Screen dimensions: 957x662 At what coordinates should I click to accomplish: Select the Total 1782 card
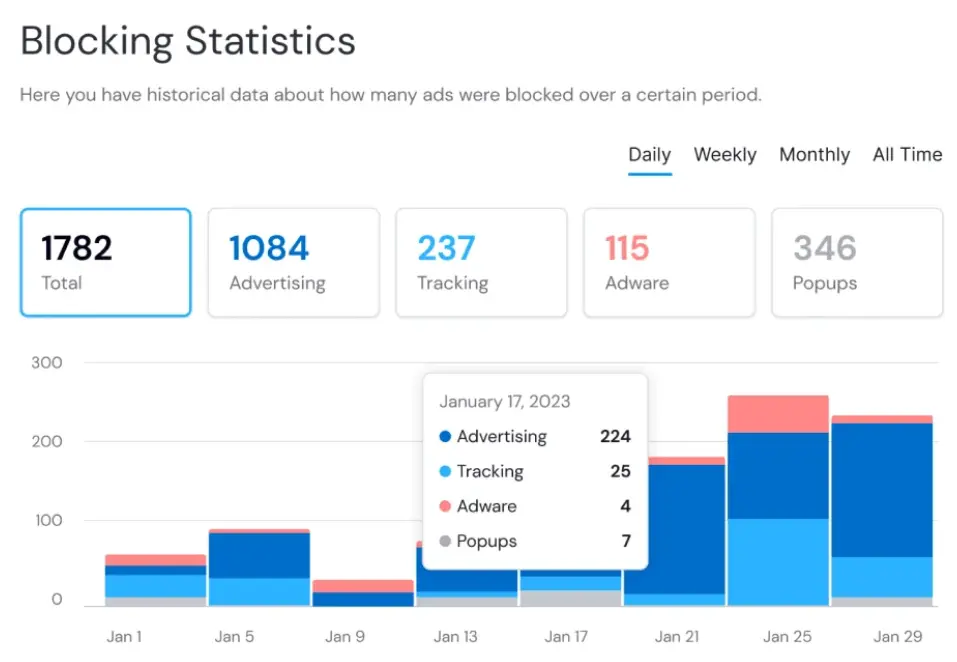pyautogui.click(x=105, y=262)
